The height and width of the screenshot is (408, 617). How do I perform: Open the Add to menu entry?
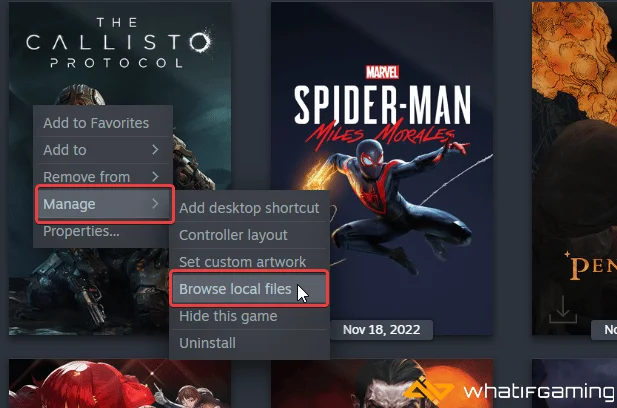pos(103,150)
